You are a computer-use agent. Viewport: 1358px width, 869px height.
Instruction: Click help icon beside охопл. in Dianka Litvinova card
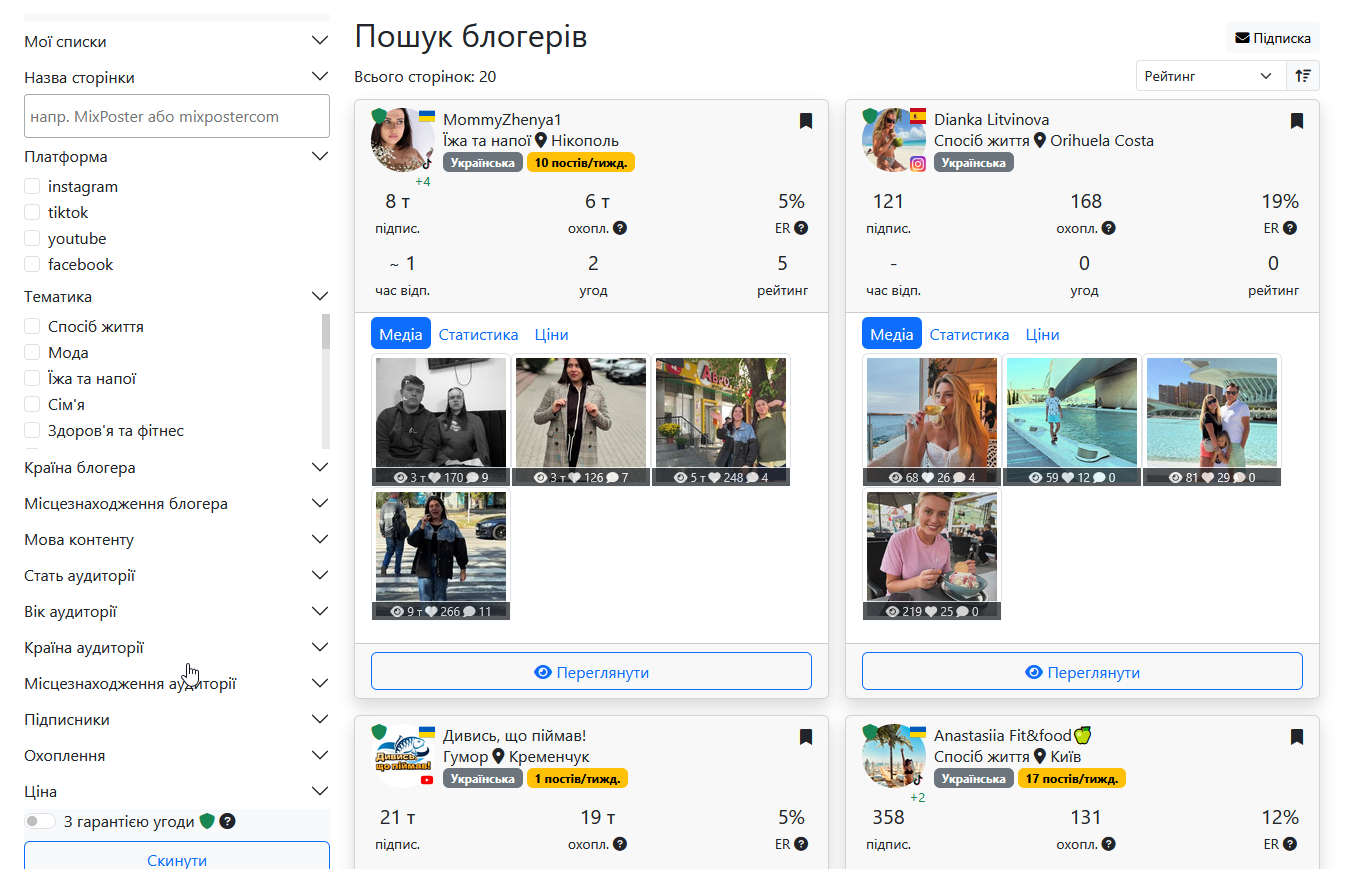(1110, 228)
